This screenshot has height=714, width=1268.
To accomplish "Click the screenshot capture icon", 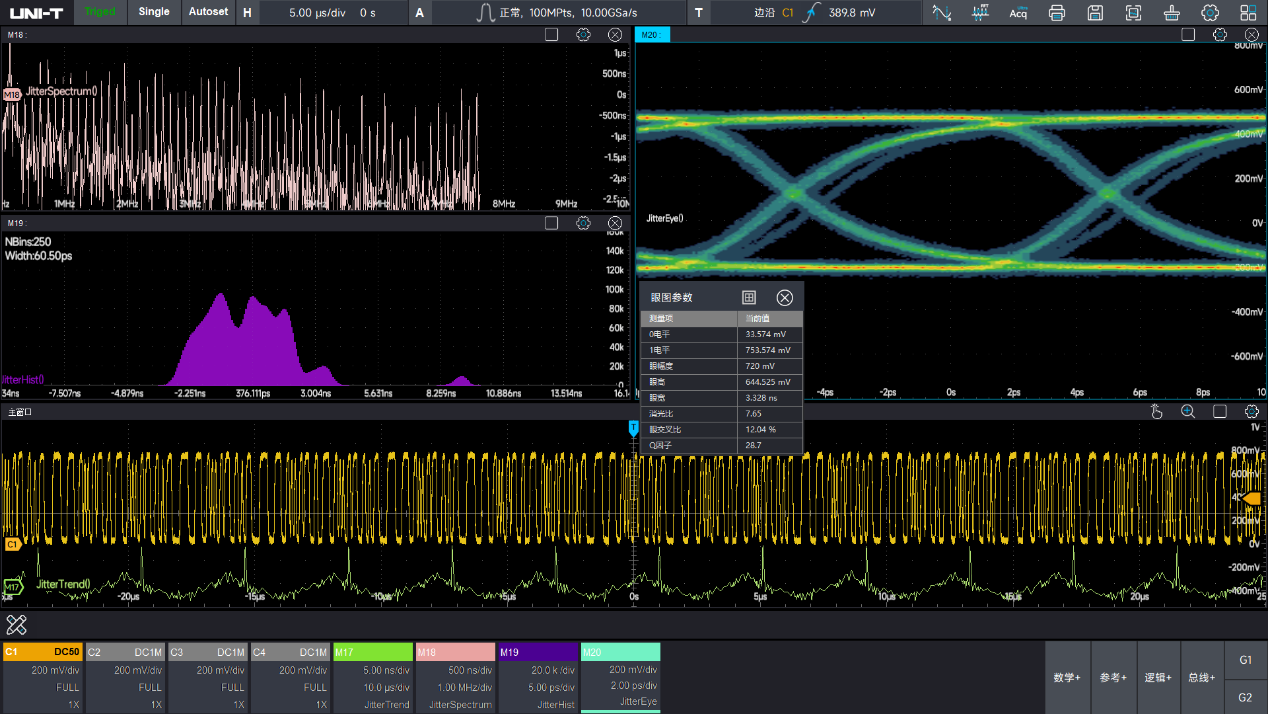I will (x=1133, y=13).
